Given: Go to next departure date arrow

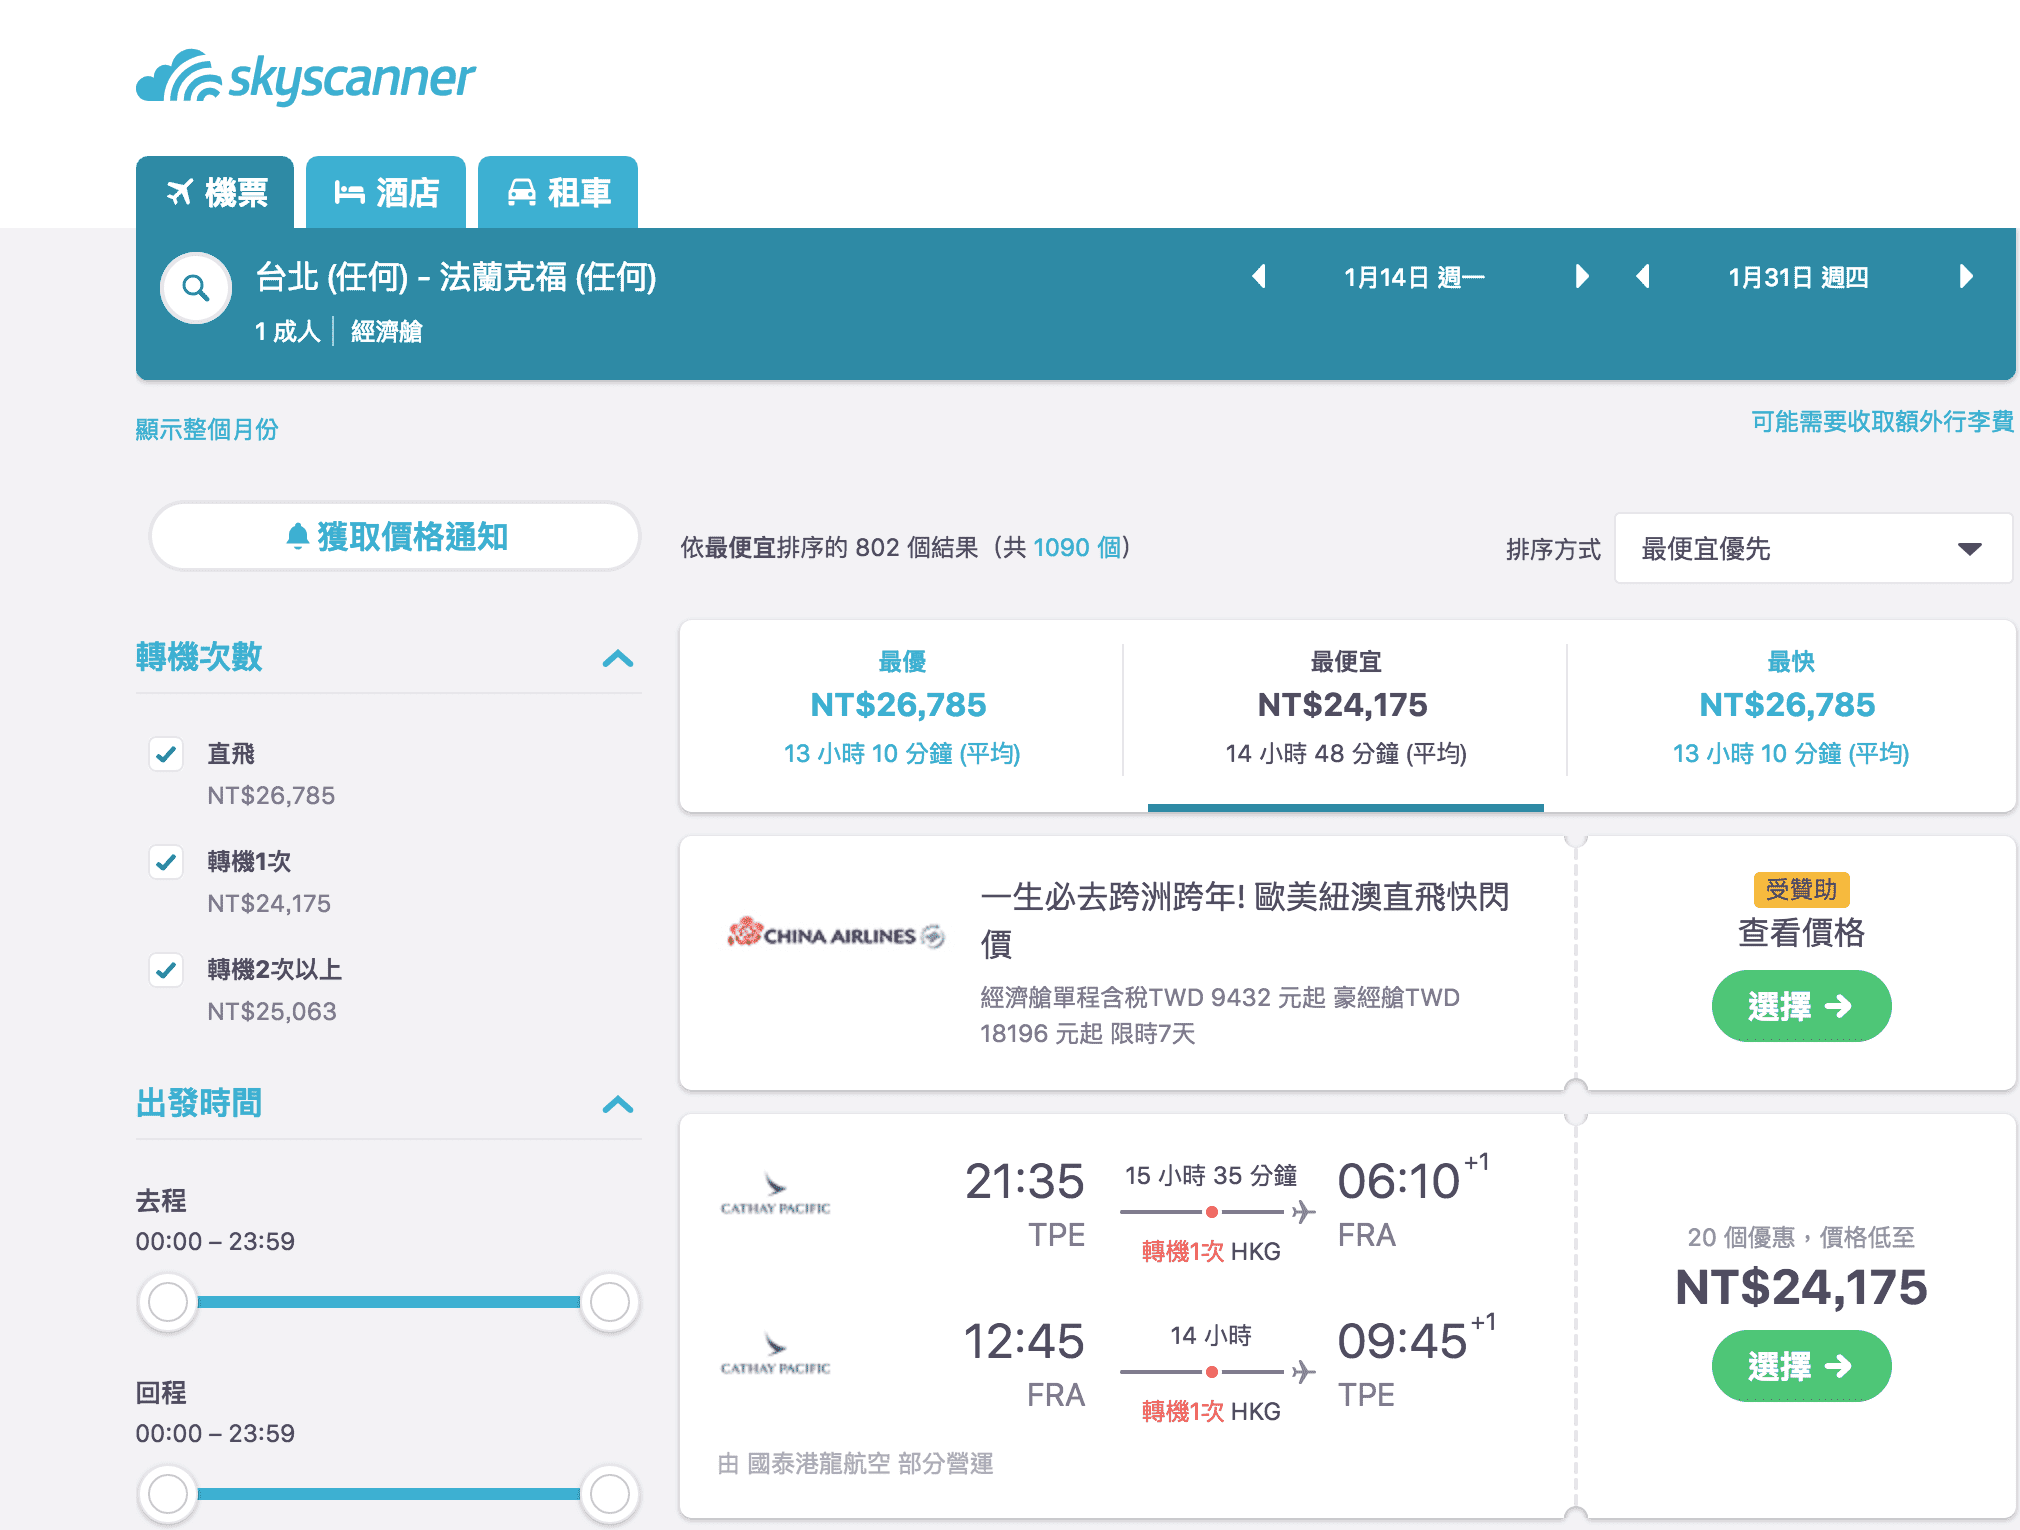Looking at the screenshot, I should click(x=1581, y=277).
